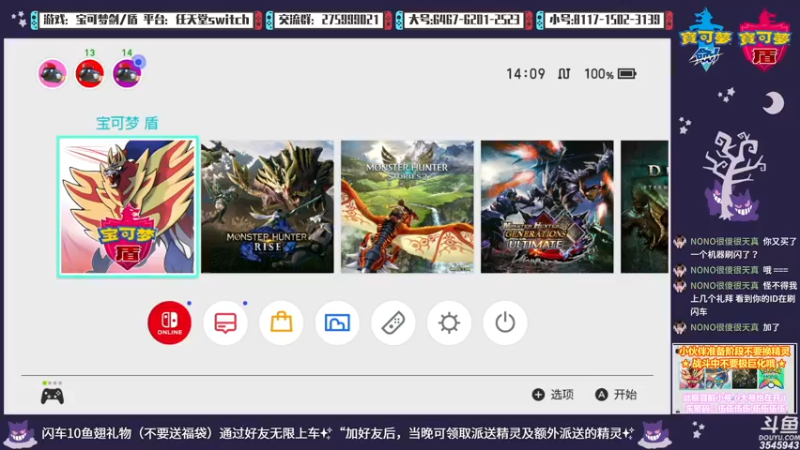Open the Nintendo eShop bag icon
The image size is (800, 450).
click(281, 322)
